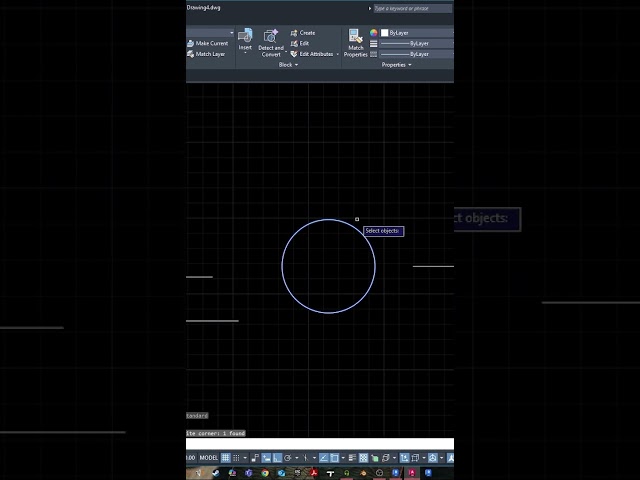The height and width of the screenshot is (480, 640).
Task: Expand the Block panel dropdown
Action: (x=296, y=65)
